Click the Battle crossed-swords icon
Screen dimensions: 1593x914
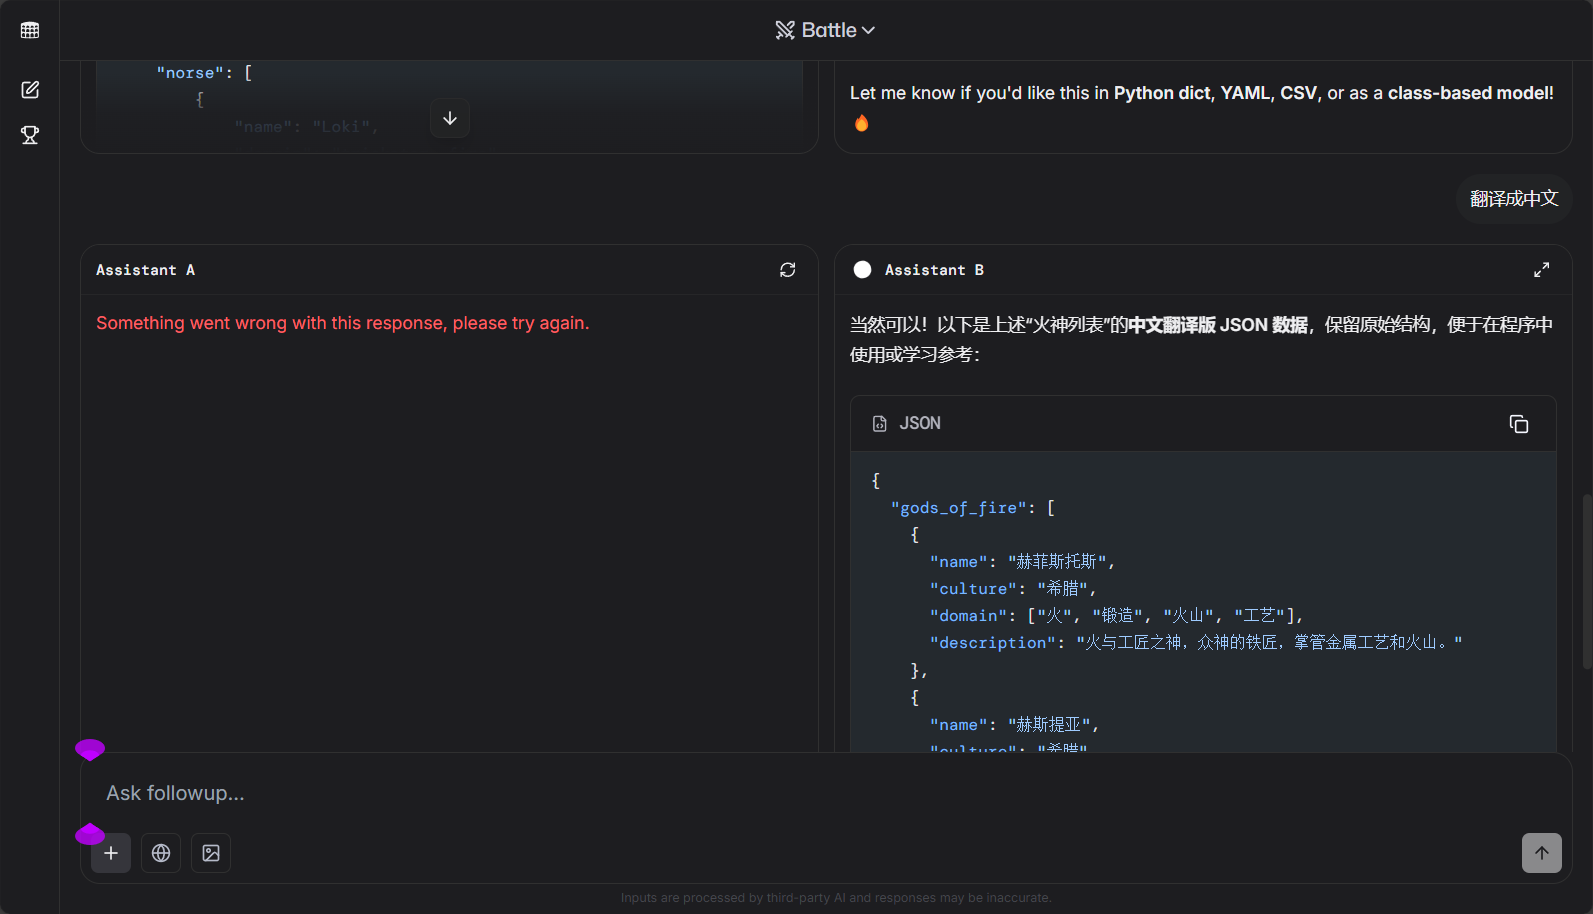pyautogui.click(x=785, y=30)
